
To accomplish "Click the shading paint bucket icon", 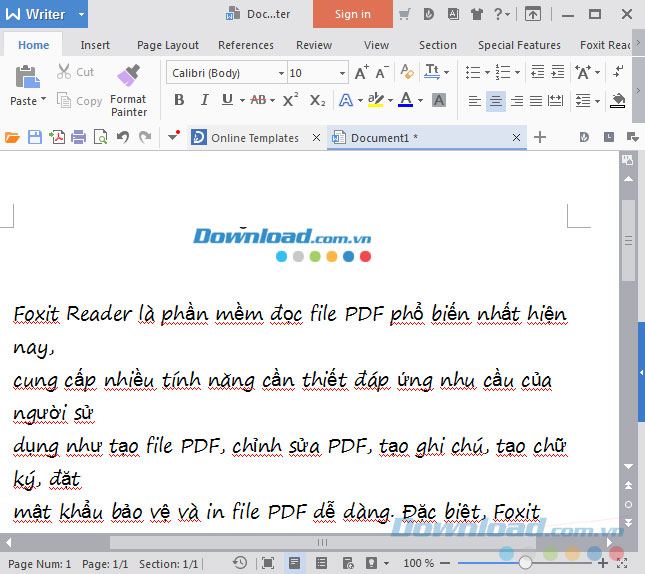I will [x=618, y=100].
